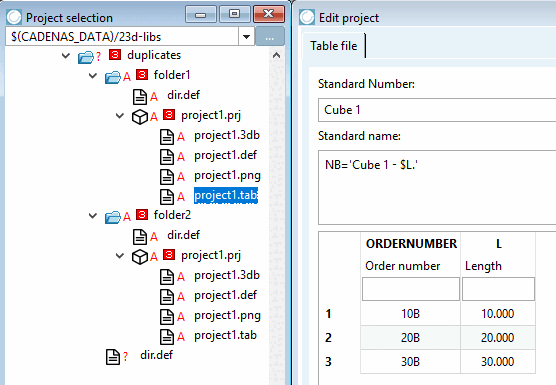Collapse the duplicates tree node
The height and width of the screenshot is (385, 556).
pos(66,55)
